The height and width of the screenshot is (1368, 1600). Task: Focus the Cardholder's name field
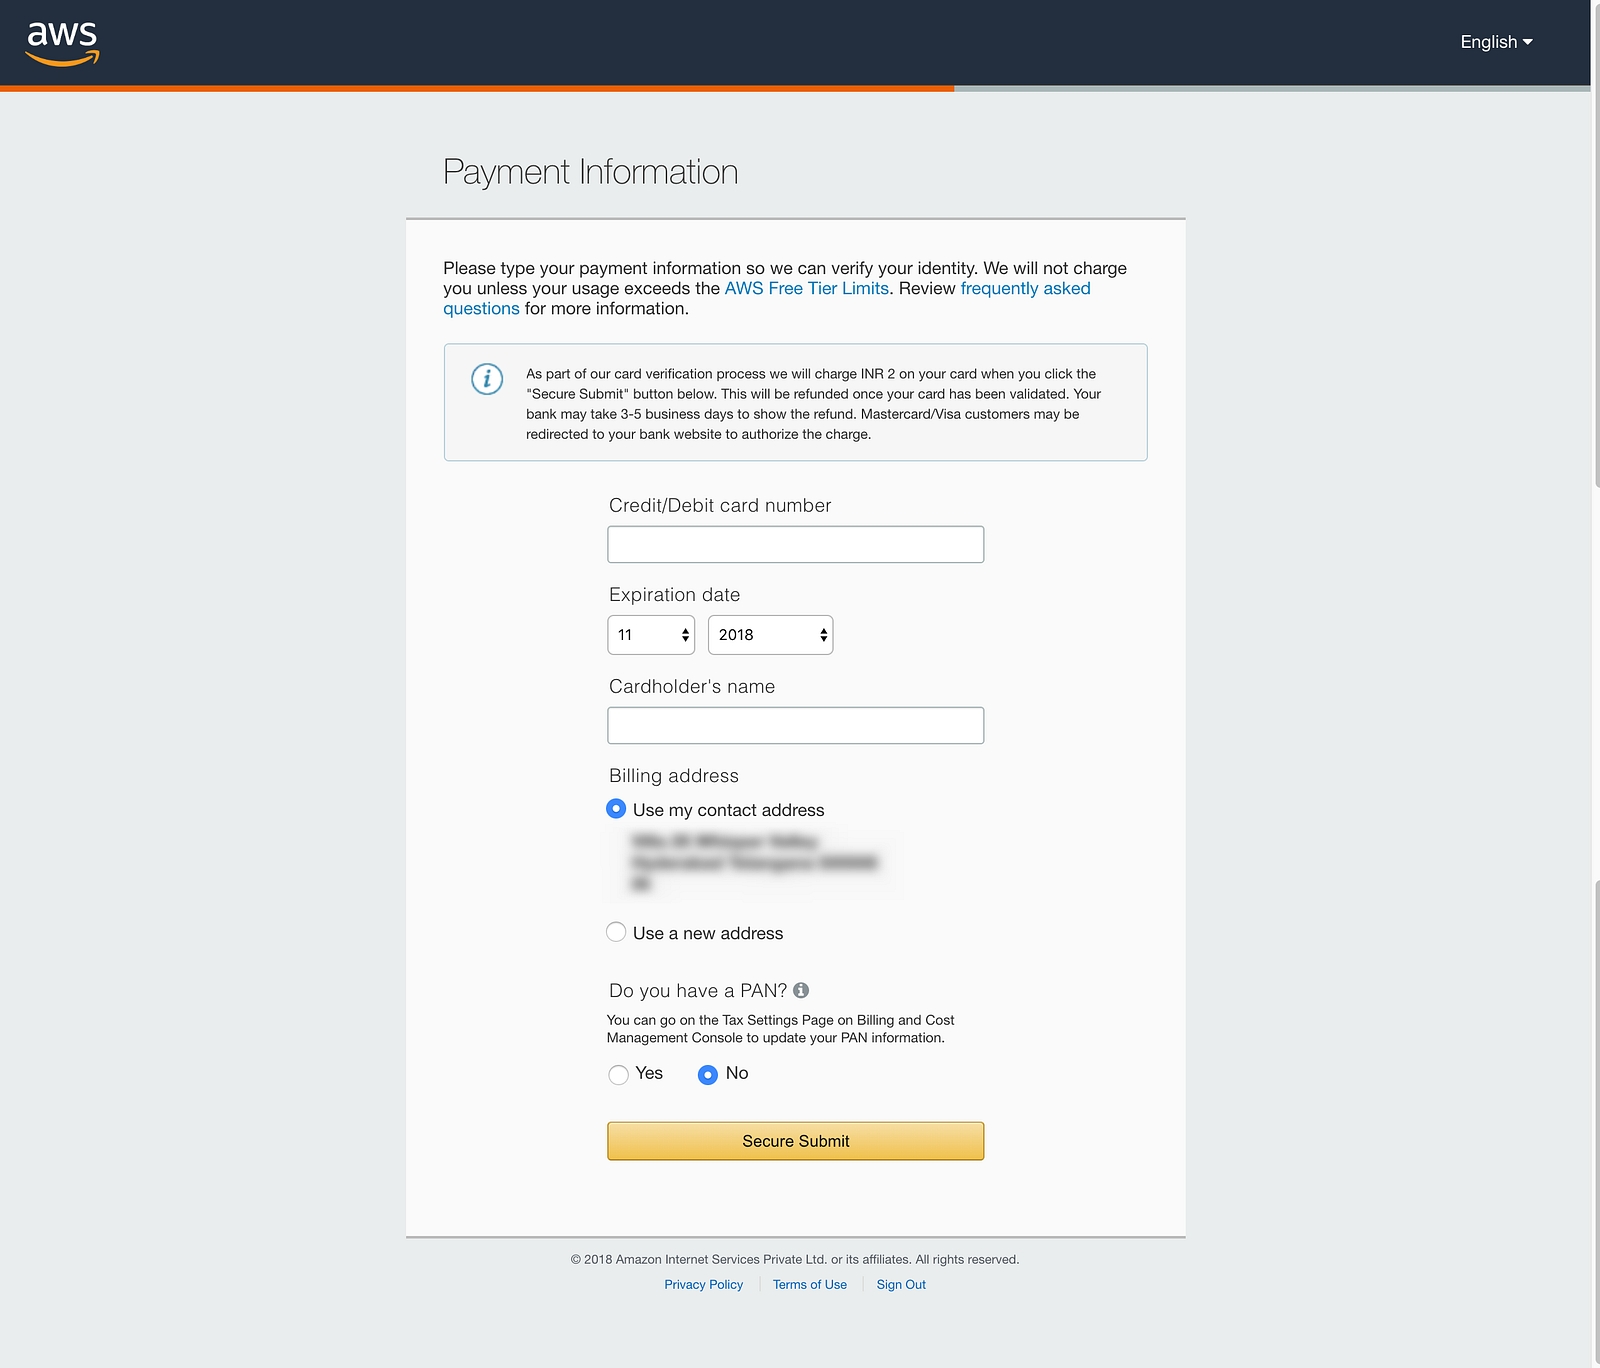coord(795,725)
